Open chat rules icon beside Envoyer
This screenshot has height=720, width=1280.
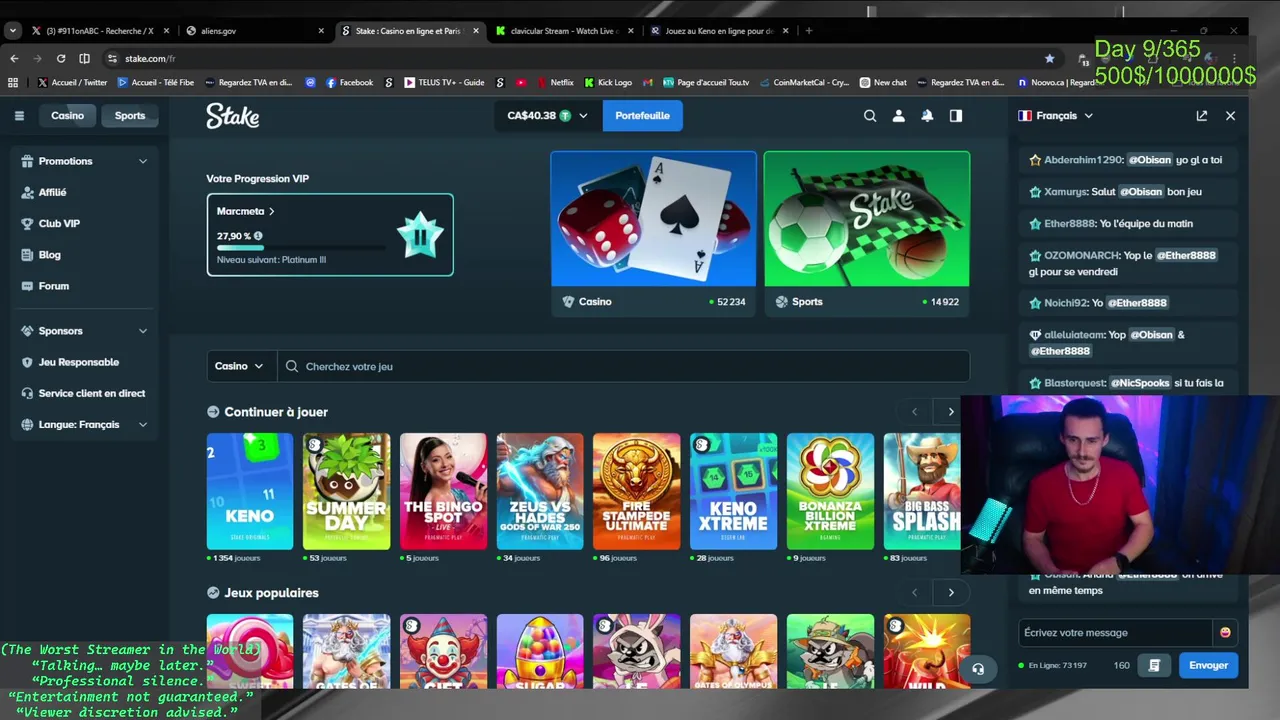(x=1154, y=665)
